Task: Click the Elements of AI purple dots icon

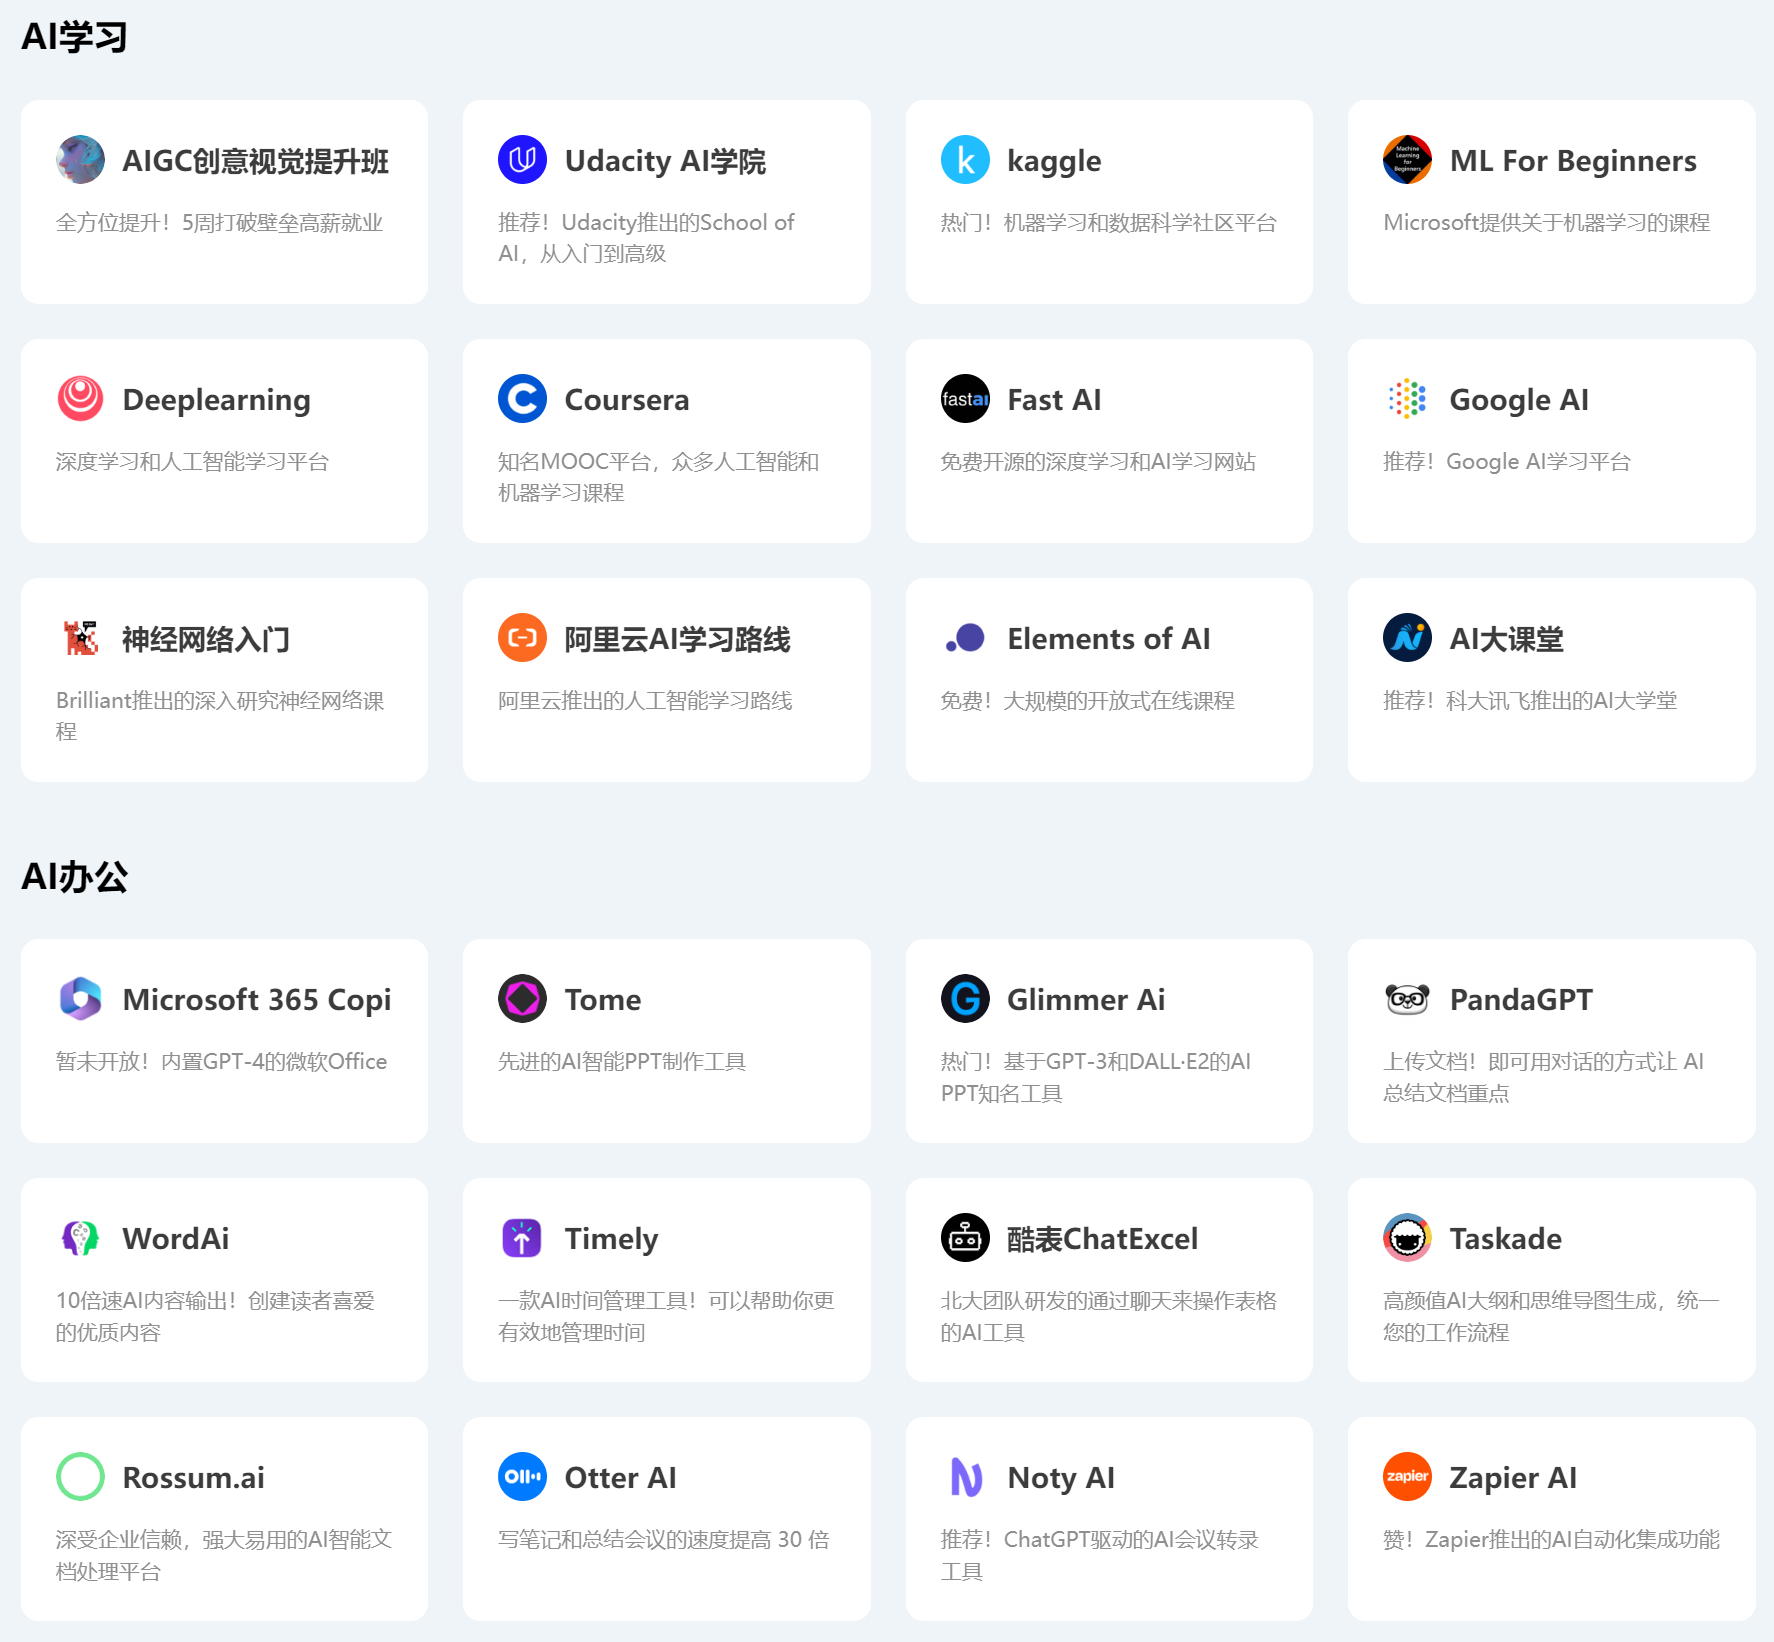Action: [x=965, y=638]
